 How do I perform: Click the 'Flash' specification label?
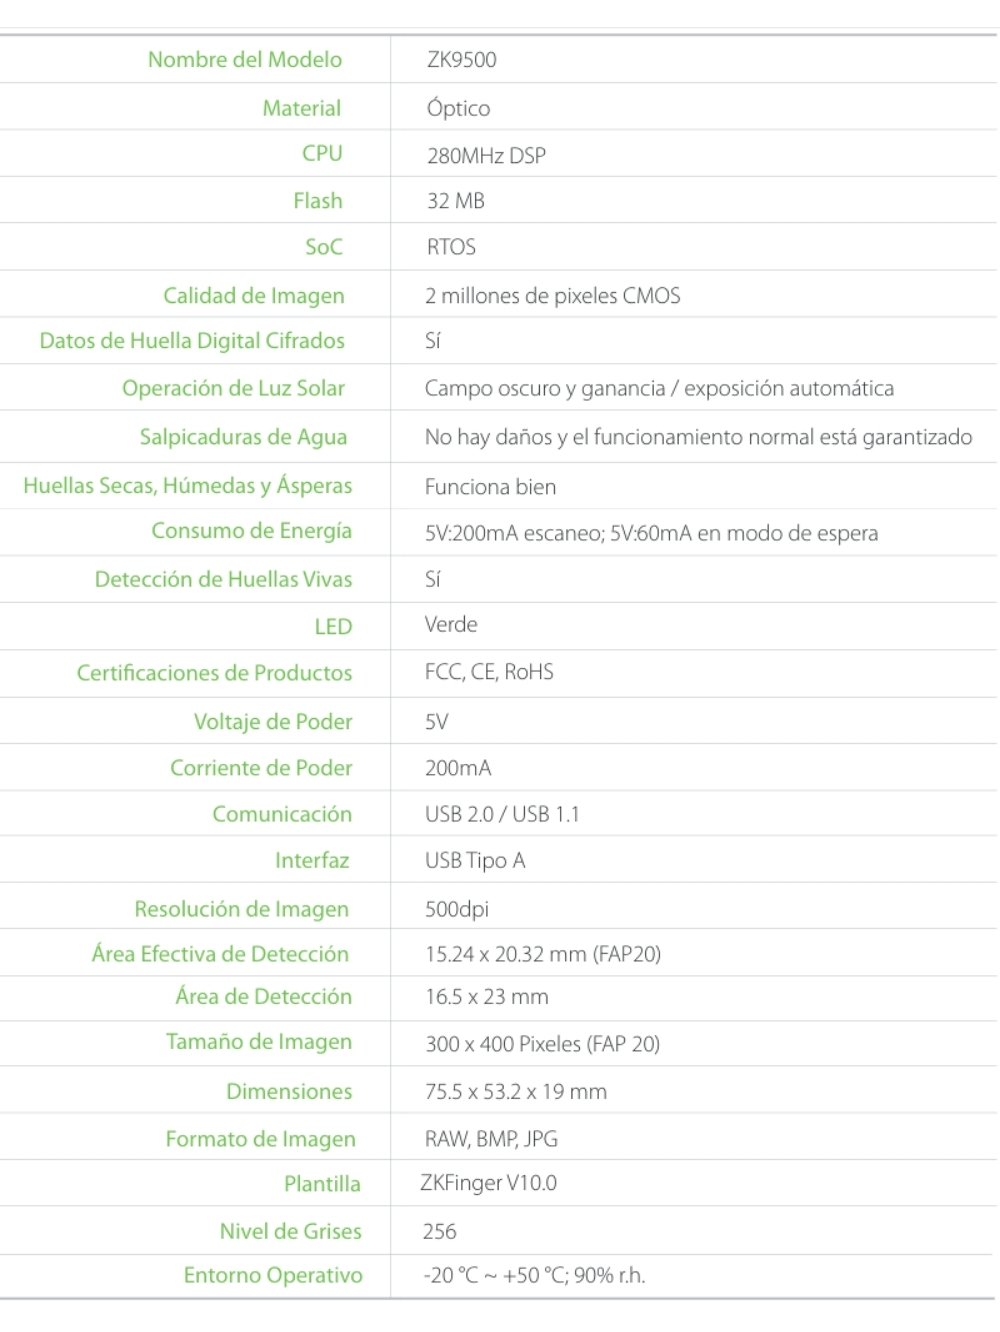point(317,201)
